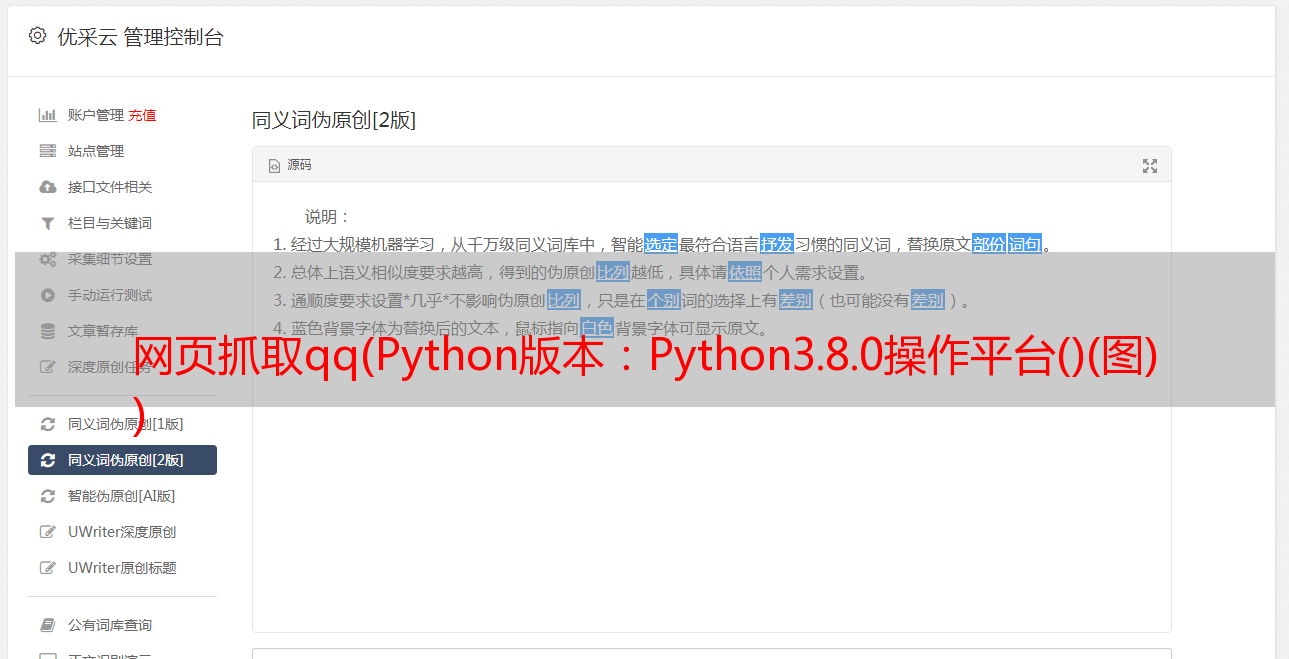Image resolution: width=1289 pixels, height=659 pixels.
Task: Click the refresh icon beside 智能伪原创[AI版]
Action: pyautogui.click(x=47, y=496)
